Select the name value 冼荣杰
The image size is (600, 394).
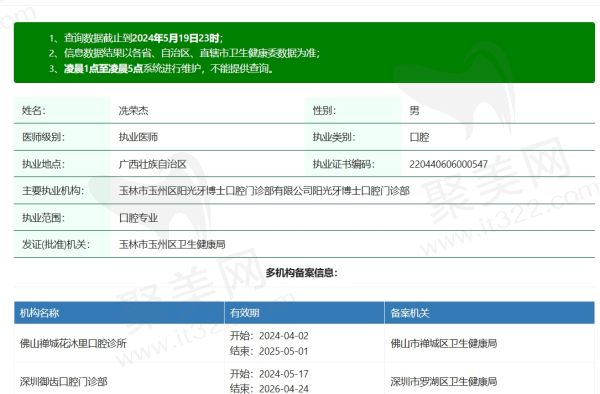[x=134, y=111]
